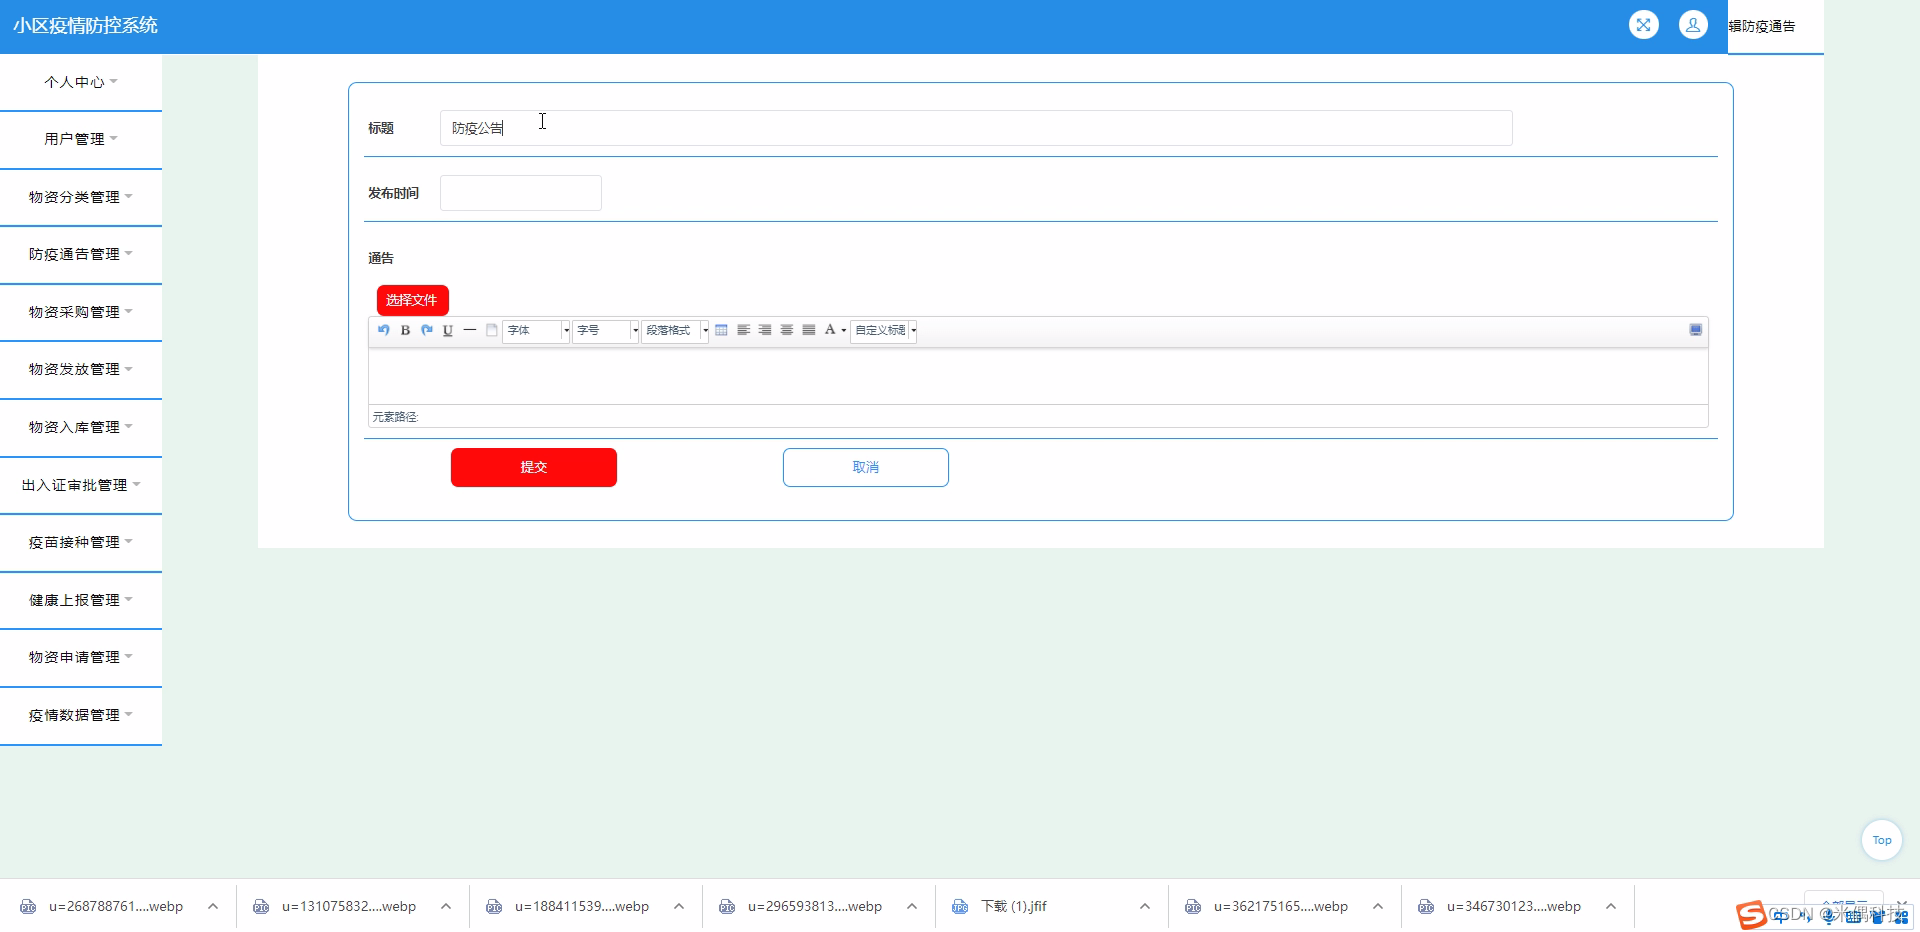Expand the 物资发放管理 sidebar menu
1920x932 pixels.
(81, 369)
